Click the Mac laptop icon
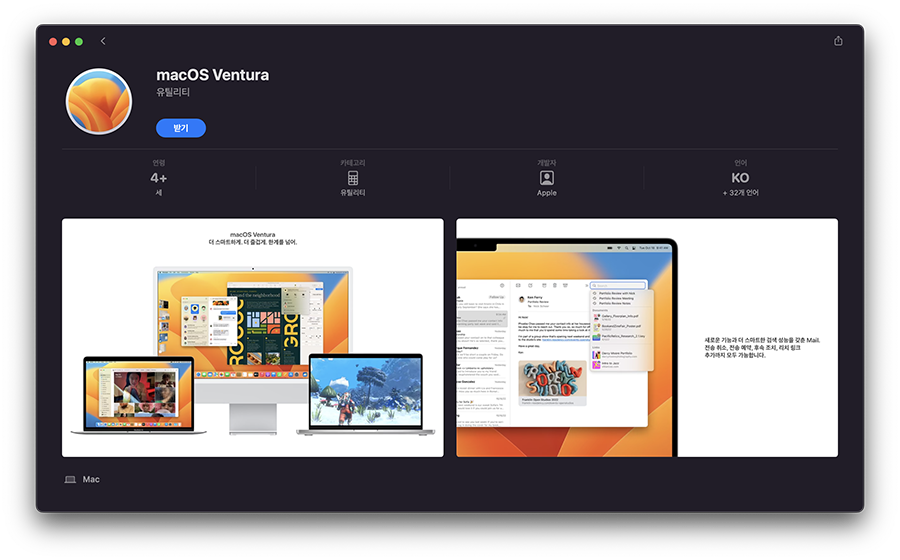The image size is (900, 560). pyautogui.click(x=70, y=479)
